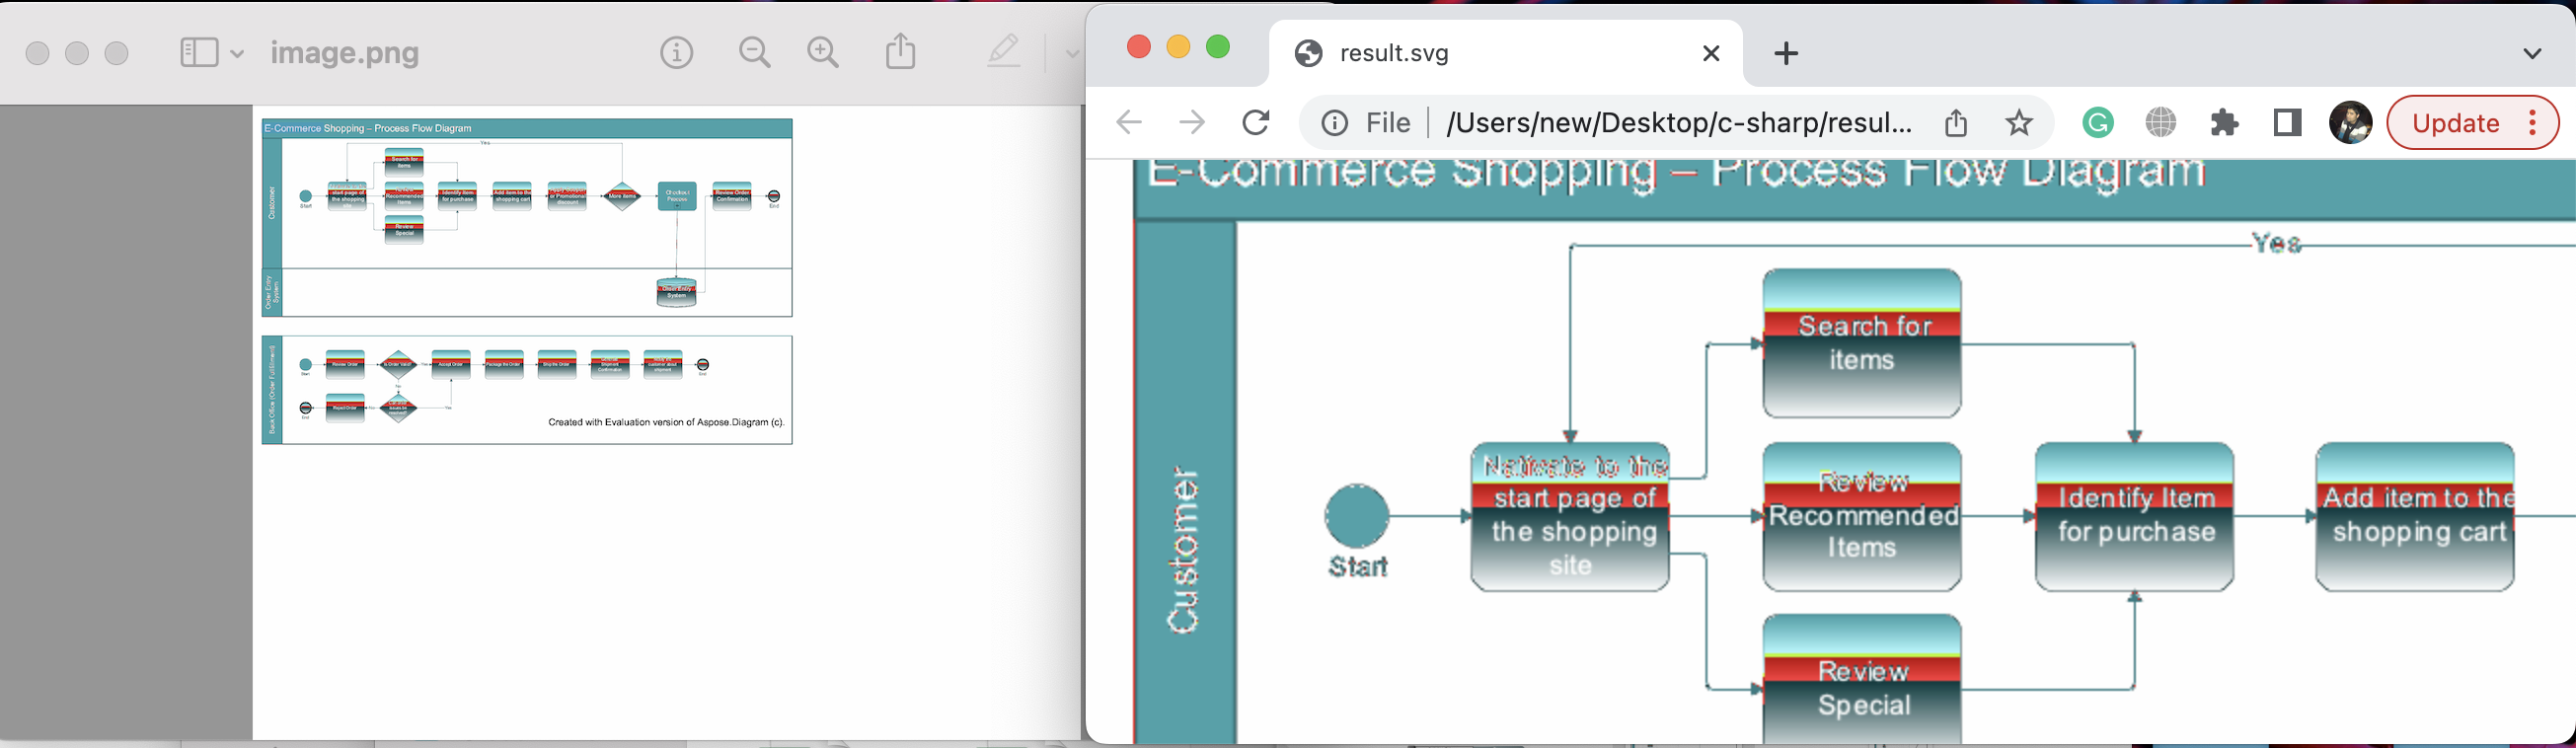Click the Update button in Chrome

pyautogui.click(x=2455, y=123)
